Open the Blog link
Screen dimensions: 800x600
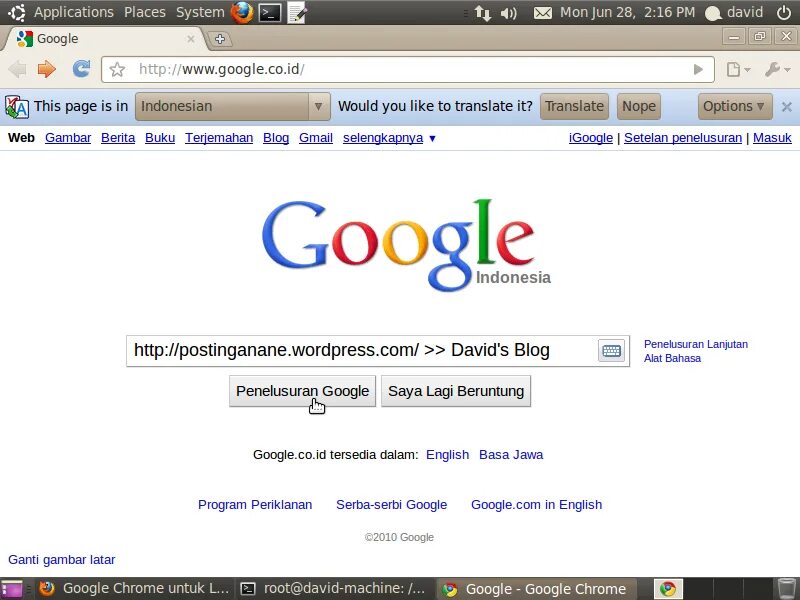tap(276, 138)
